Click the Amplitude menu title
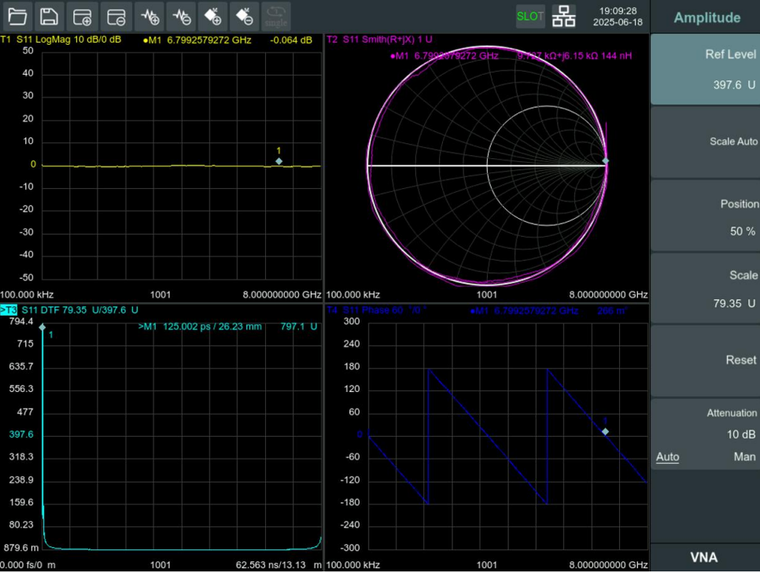This screenshot has width=760, height=573. 707,17
